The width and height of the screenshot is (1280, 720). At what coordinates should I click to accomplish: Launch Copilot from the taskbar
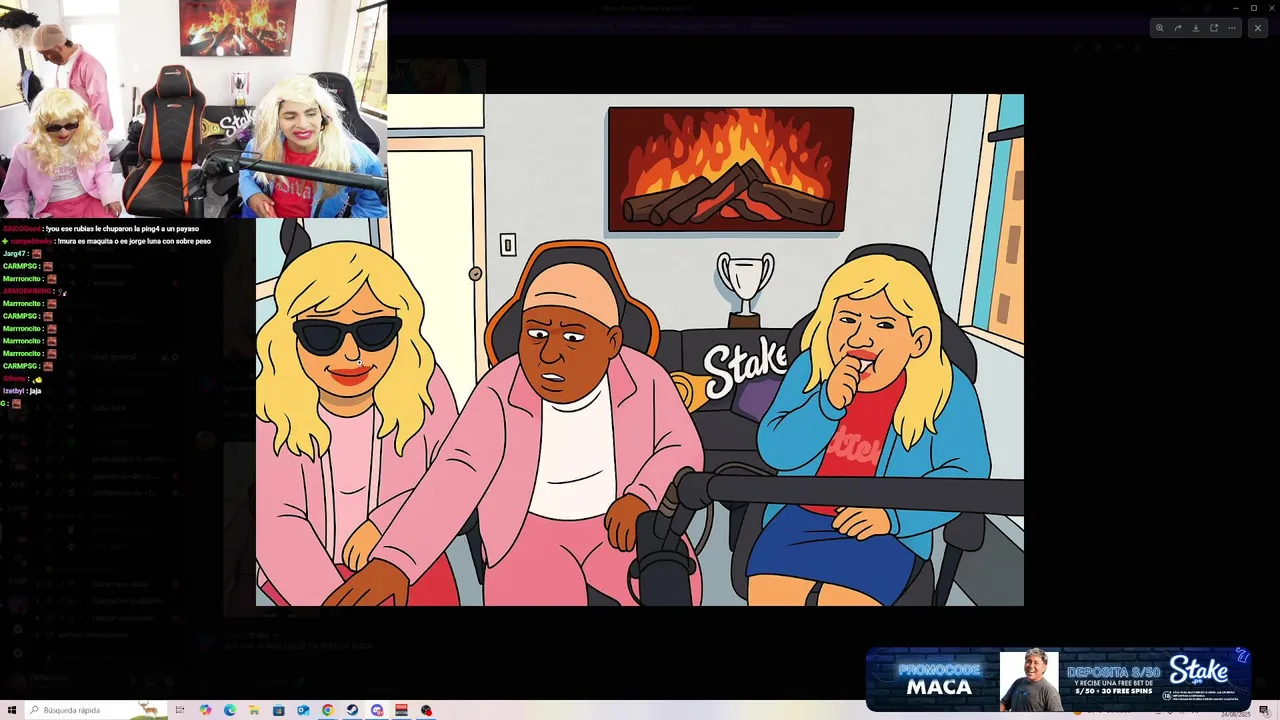[x=205, y=710]
